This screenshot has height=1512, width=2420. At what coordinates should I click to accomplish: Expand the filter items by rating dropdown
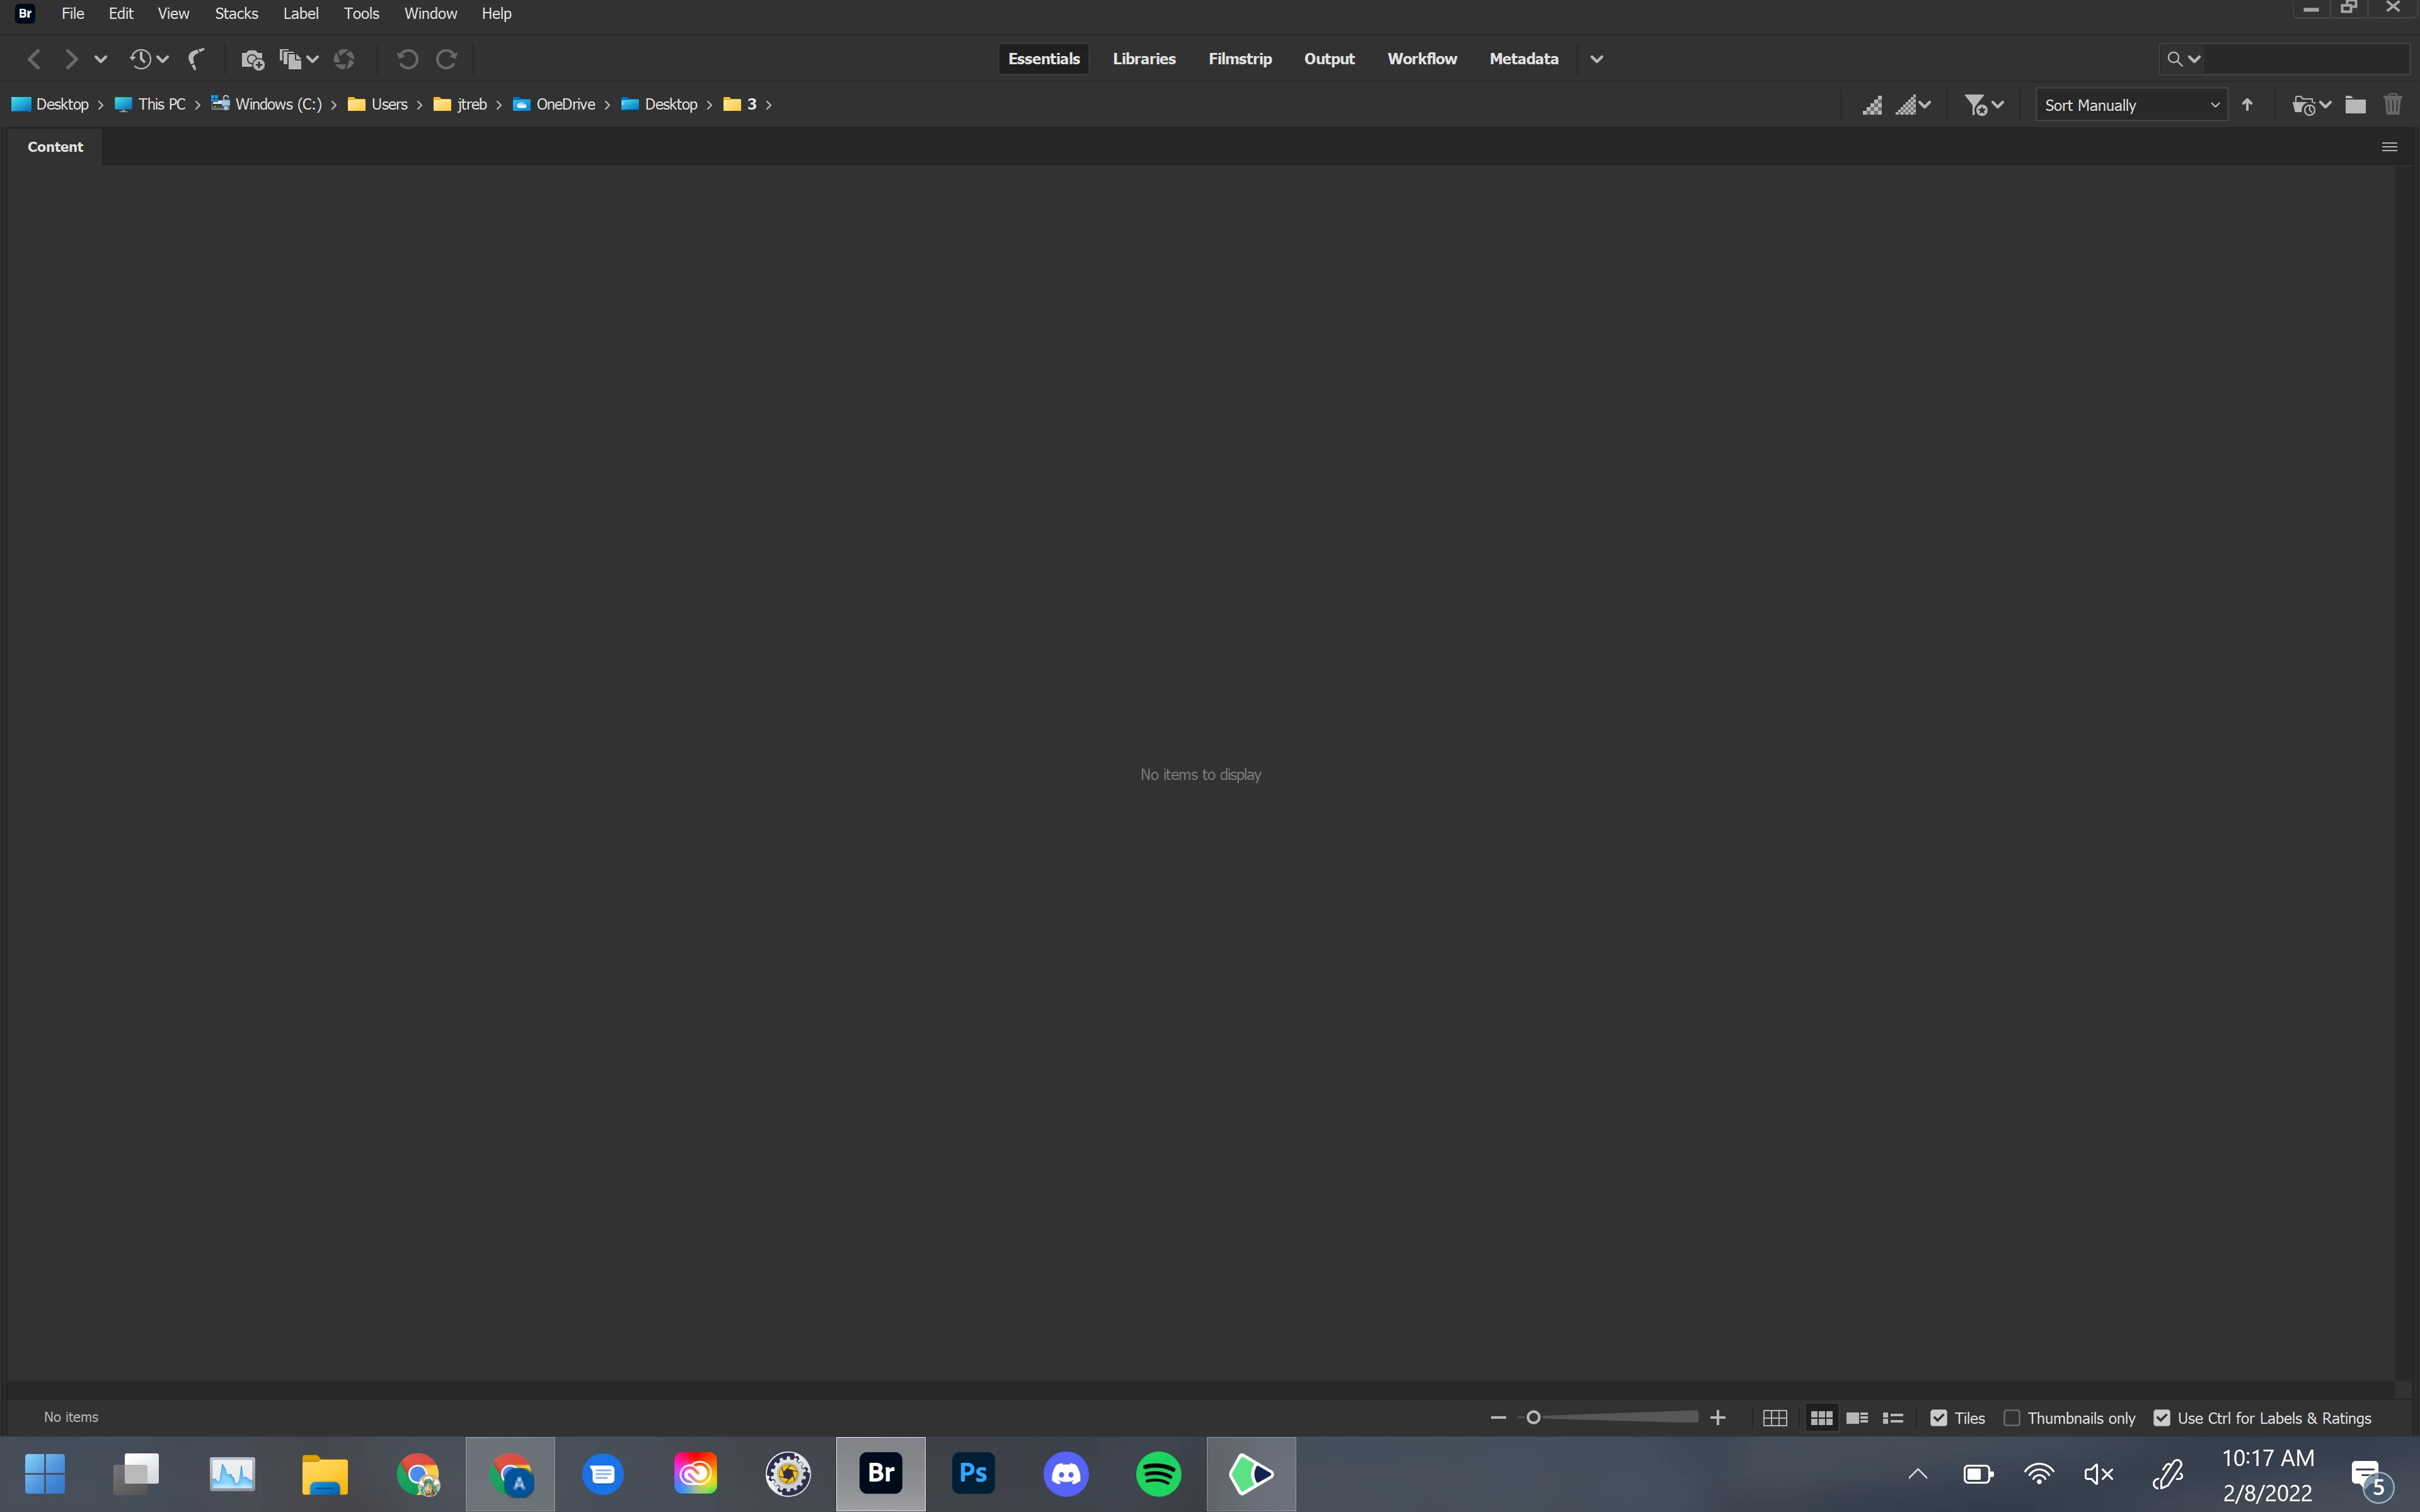[x=1984, y=105]
